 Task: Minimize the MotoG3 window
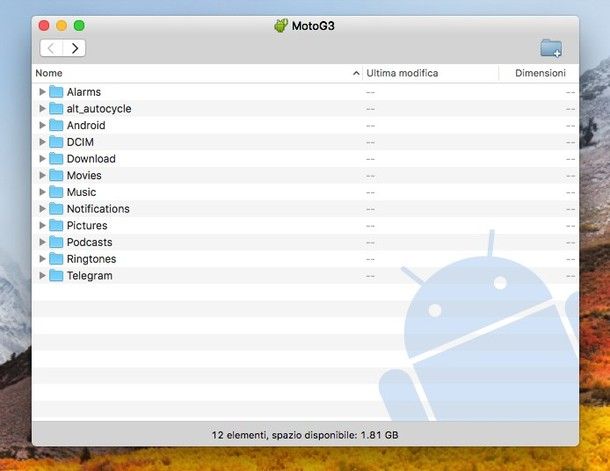[x=61, y=26]
